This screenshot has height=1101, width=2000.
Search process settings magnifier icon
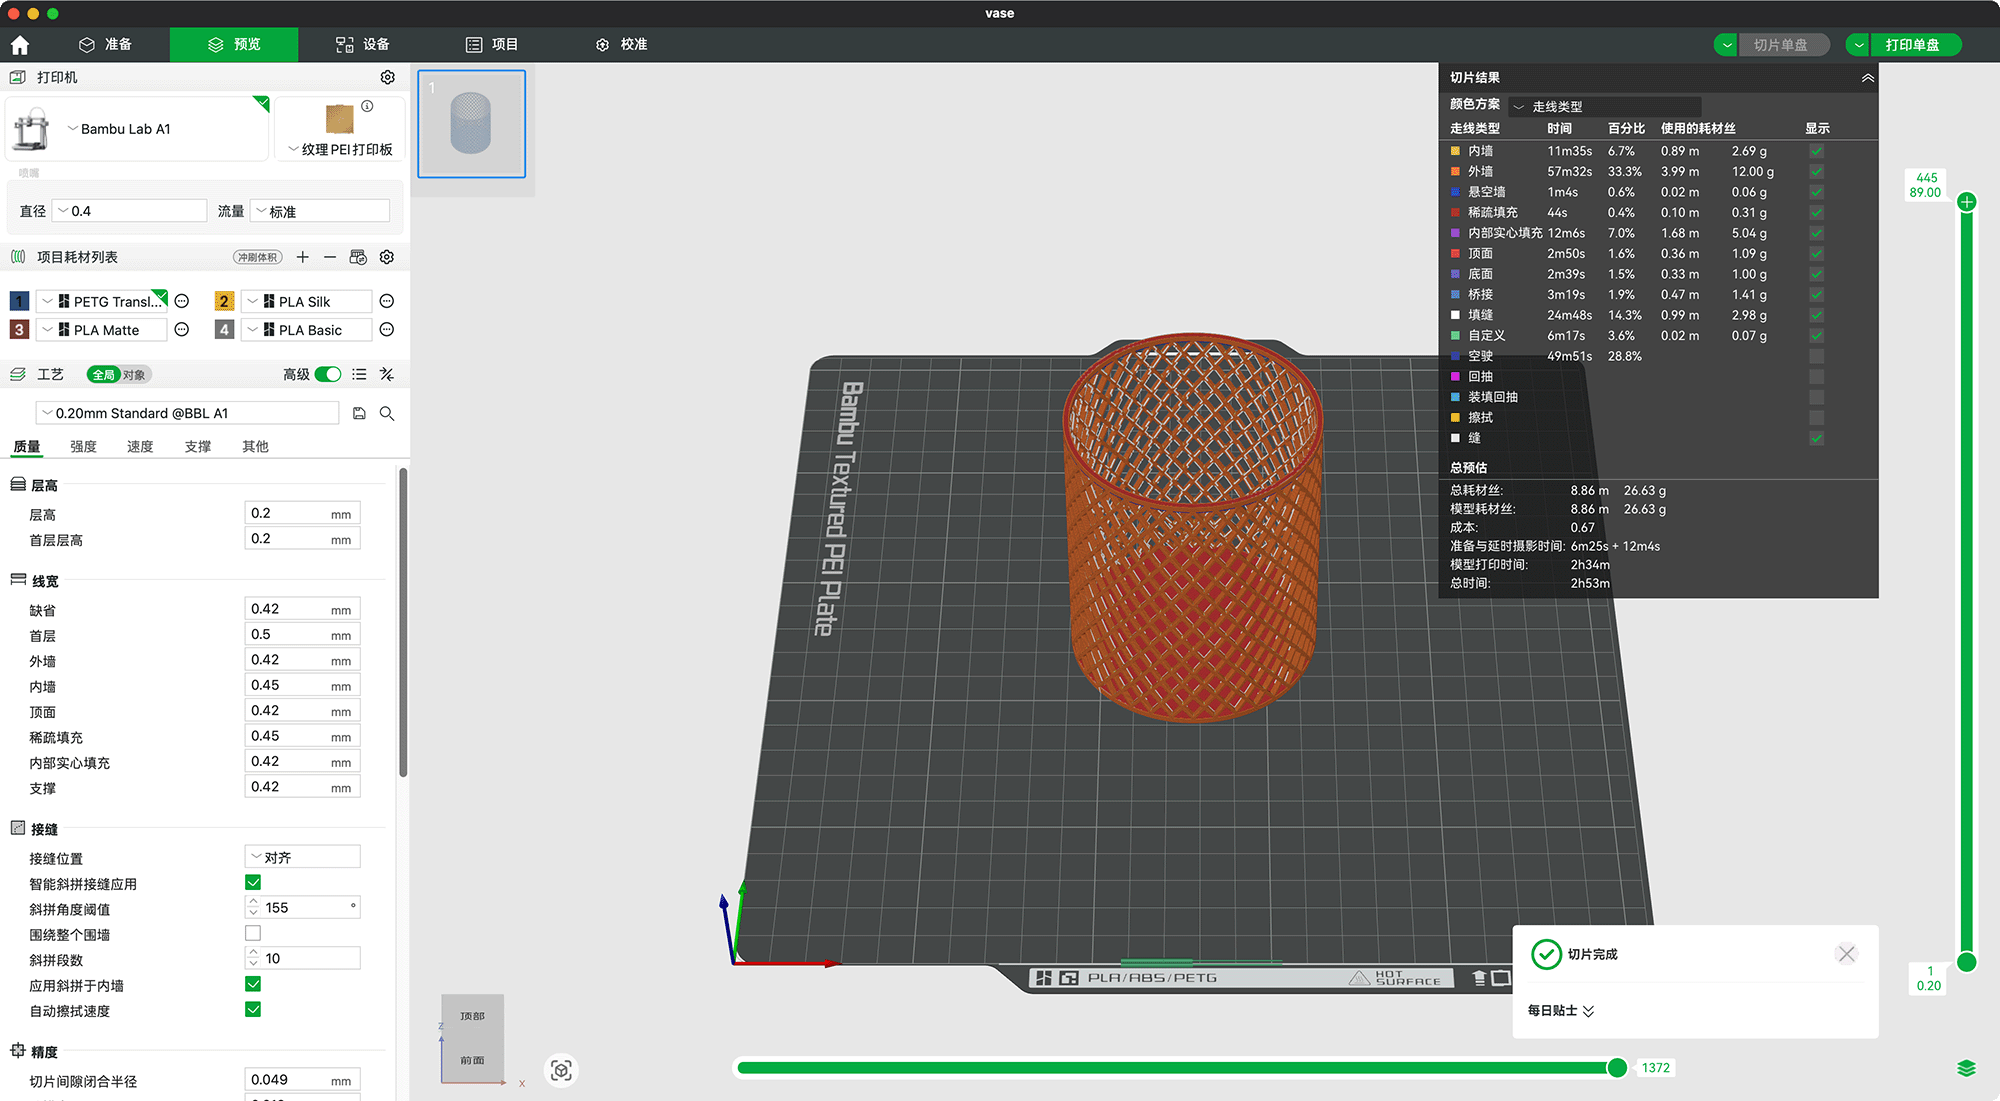[387, 413]
